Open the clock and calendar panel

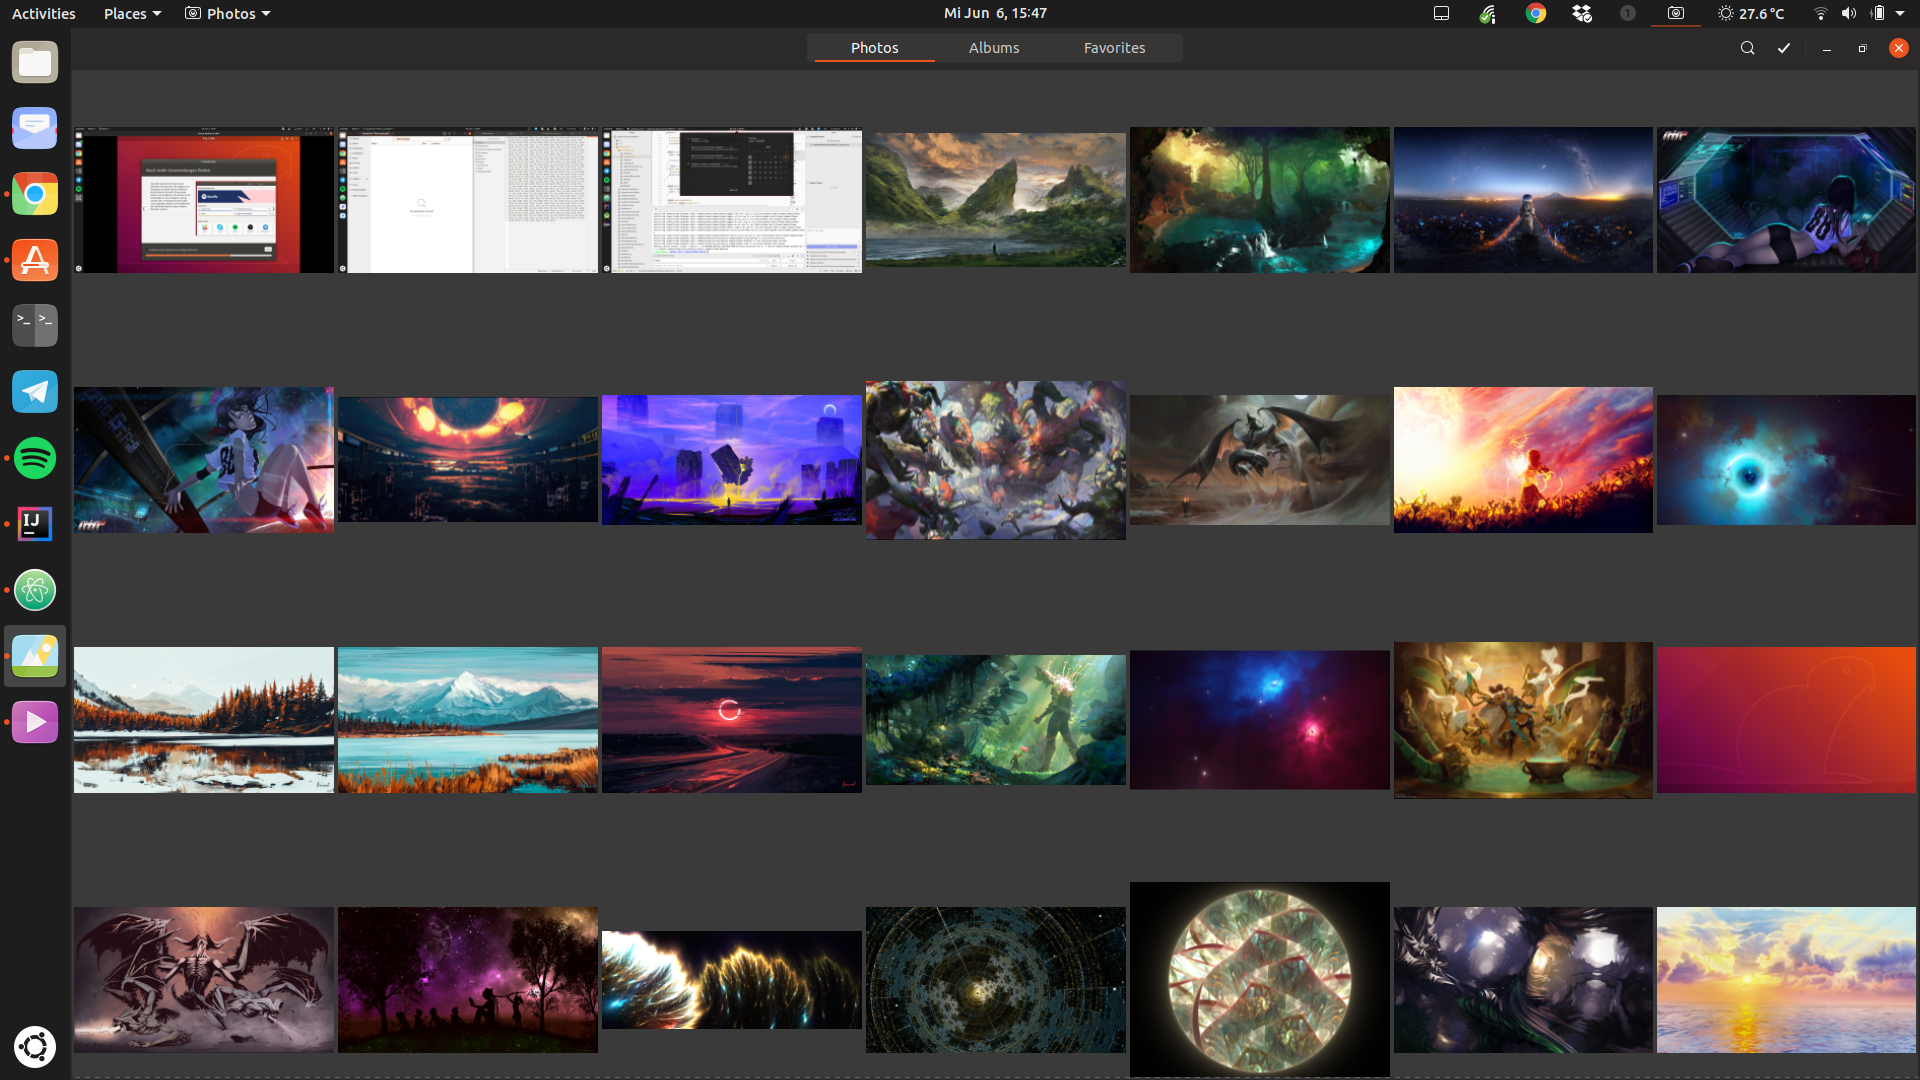pyautogui.click(x=995, y=13)
